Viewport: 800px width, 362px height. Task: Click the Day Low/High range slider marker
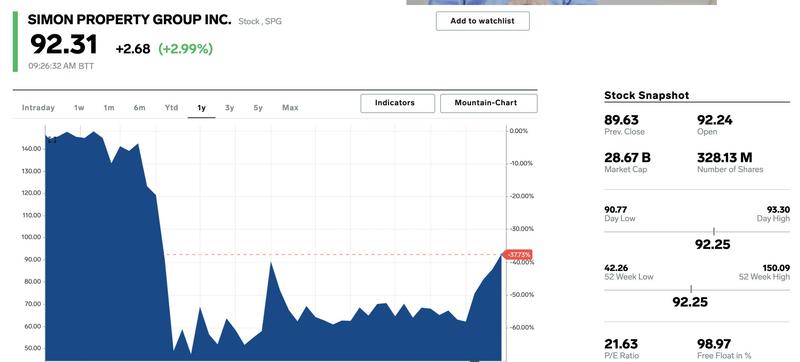click(714, 231)
